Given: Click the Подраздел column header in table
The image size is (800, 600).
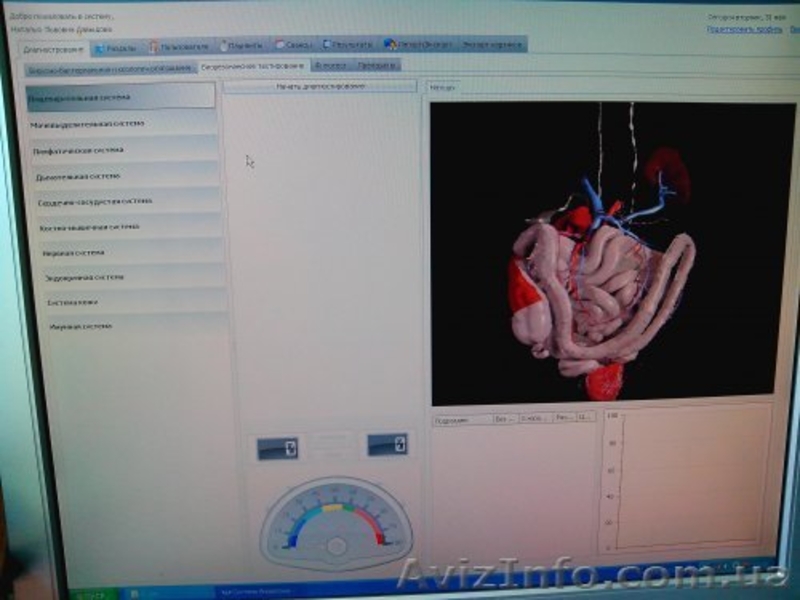Looking at the screenshot, I should (461, 419).
